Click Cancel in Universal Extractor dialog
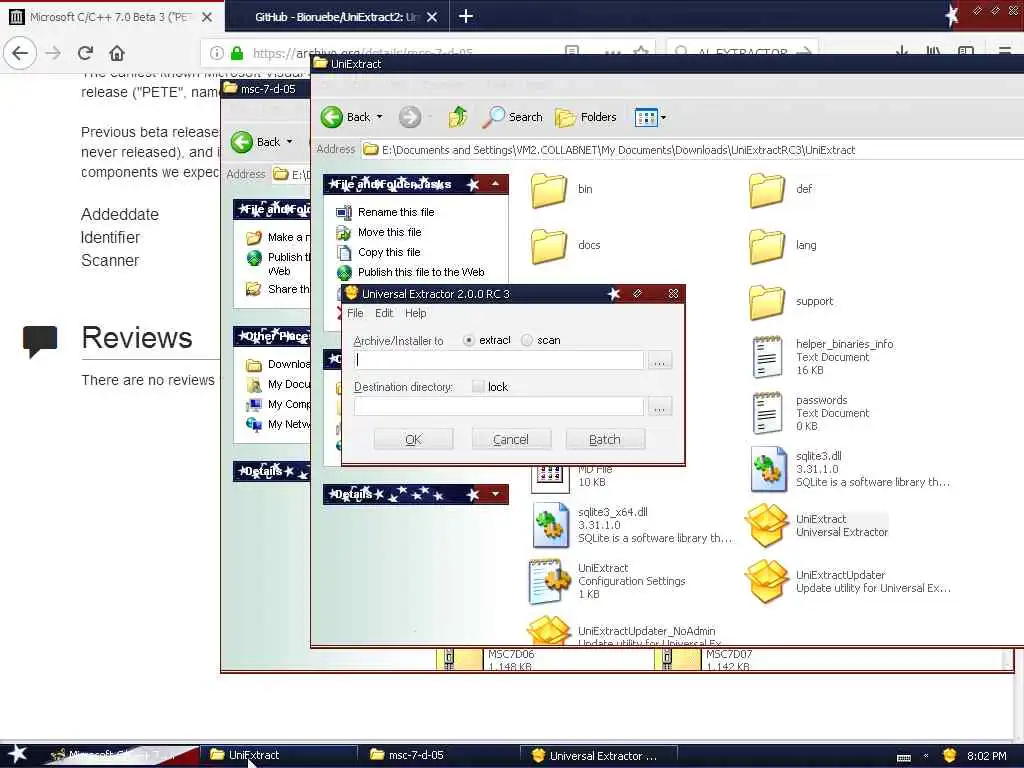Image resolution: width=1024 pixels, height=768 pixels. (511, 440)
